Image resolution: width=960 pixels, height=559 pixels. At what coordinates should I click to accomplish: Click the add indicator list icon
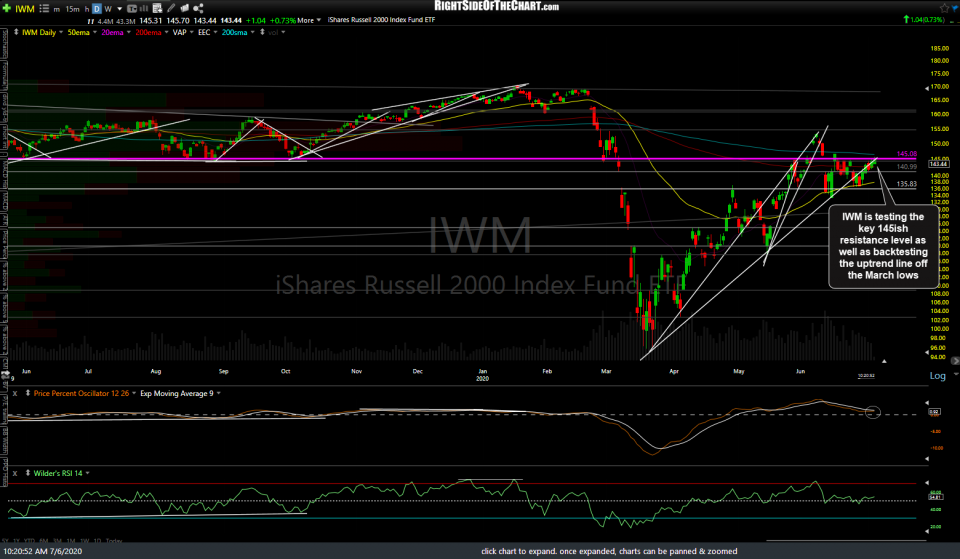tap(157, 9)
